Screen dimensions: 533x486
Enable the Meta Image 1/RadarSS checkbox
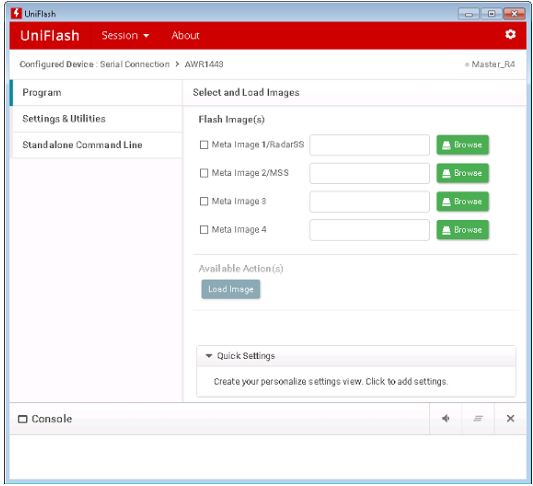coord(204,145)
